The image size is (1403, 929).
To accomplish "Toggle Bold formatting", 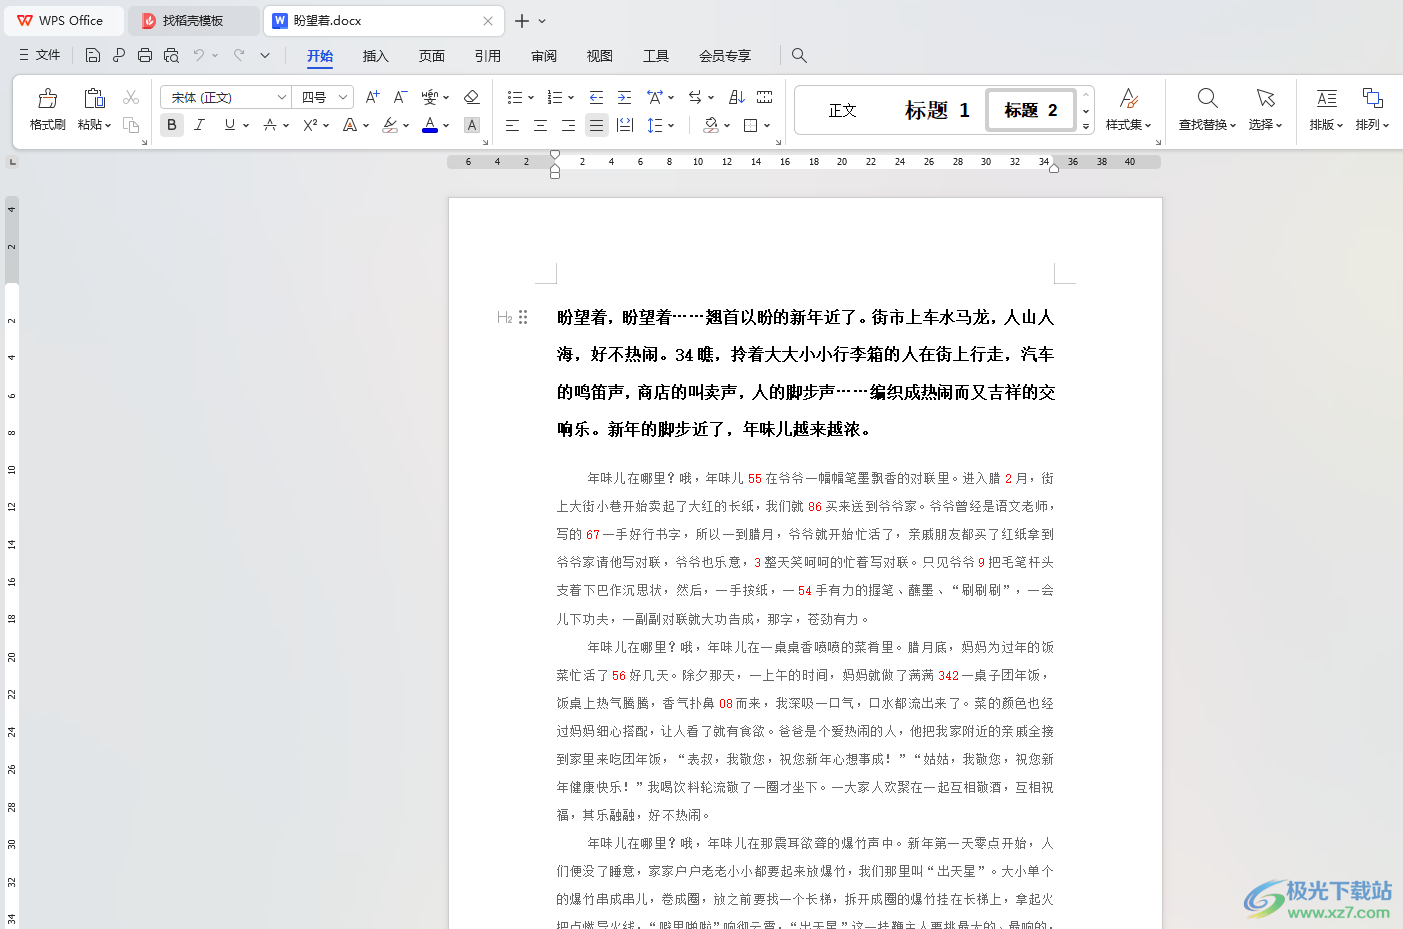I will coord(172,125).
